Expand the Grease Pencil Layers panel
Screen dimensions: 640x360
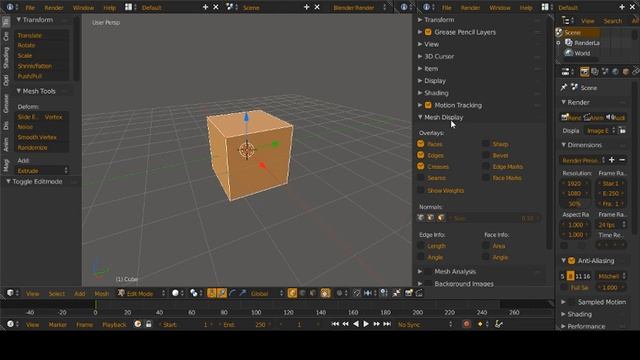tap(420, 32)
